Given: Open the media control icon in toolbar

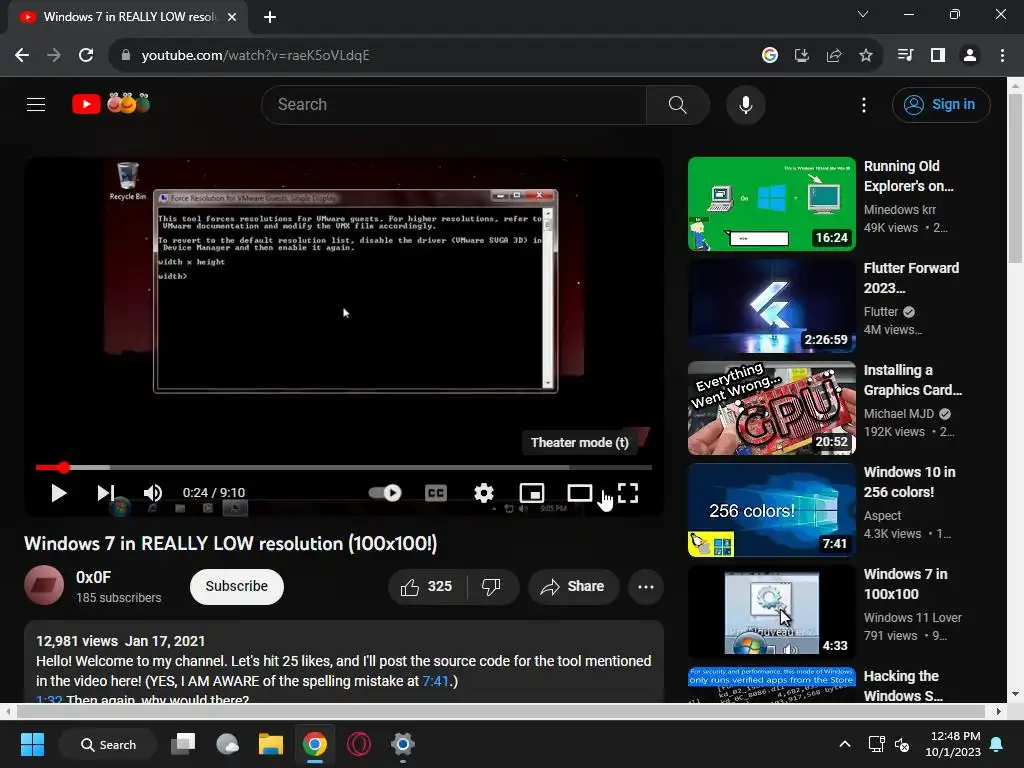Looking at the screenshot, I should click(905, 56).
